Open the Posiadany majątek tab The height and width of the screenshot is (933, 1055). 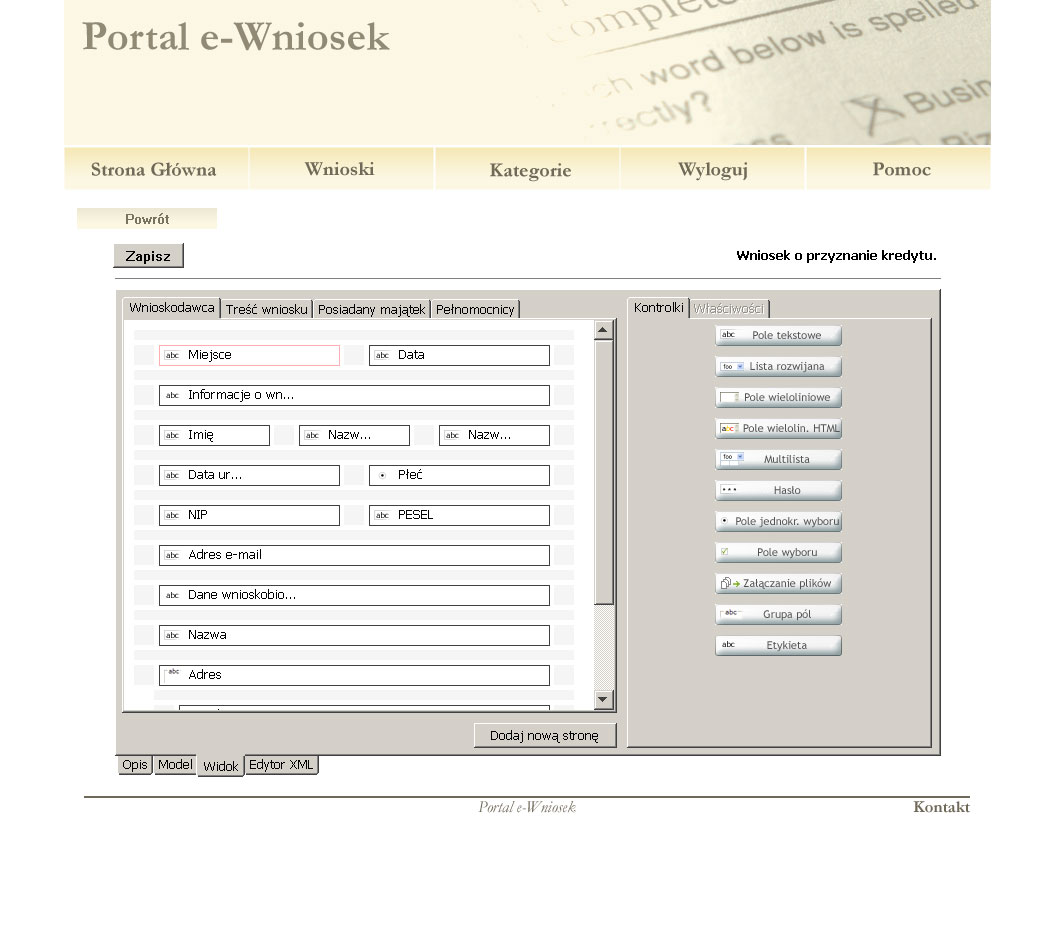pyautogui.click(x=371, y=309)
